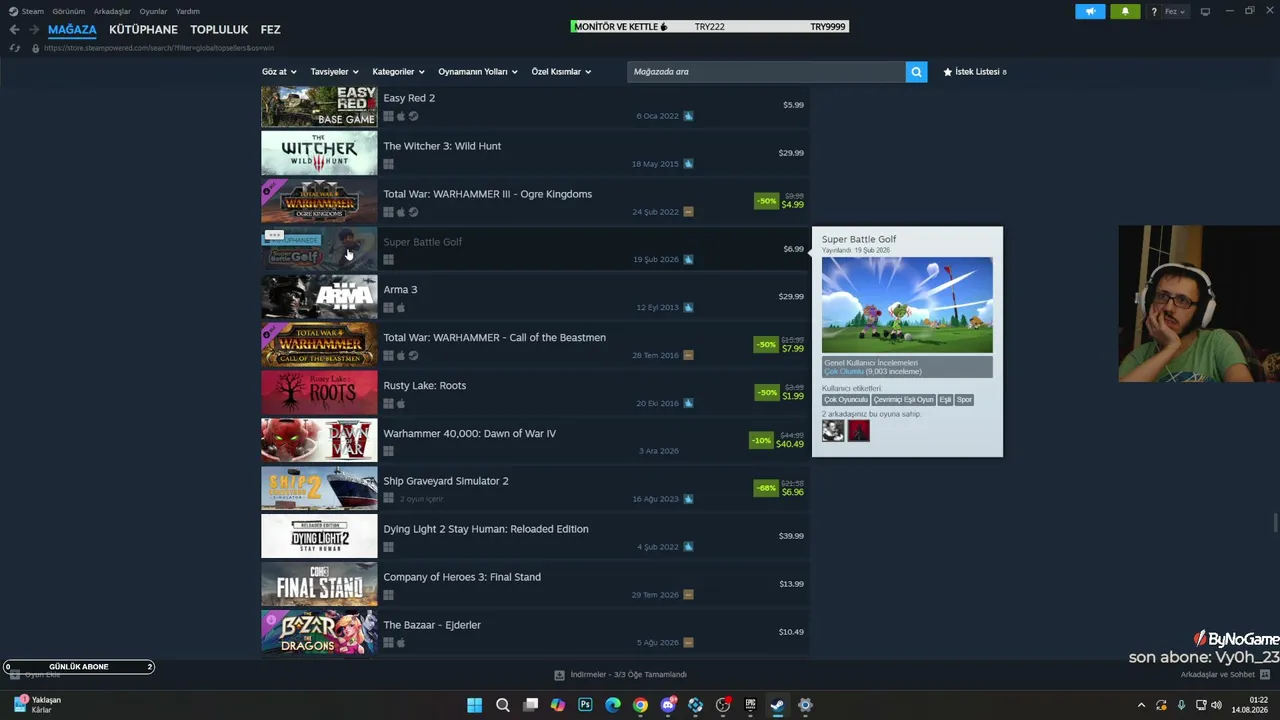Open Windows Start menu
Image resolution: width=1280 pixels, height=720 pixels.
(x=475, y=705)
